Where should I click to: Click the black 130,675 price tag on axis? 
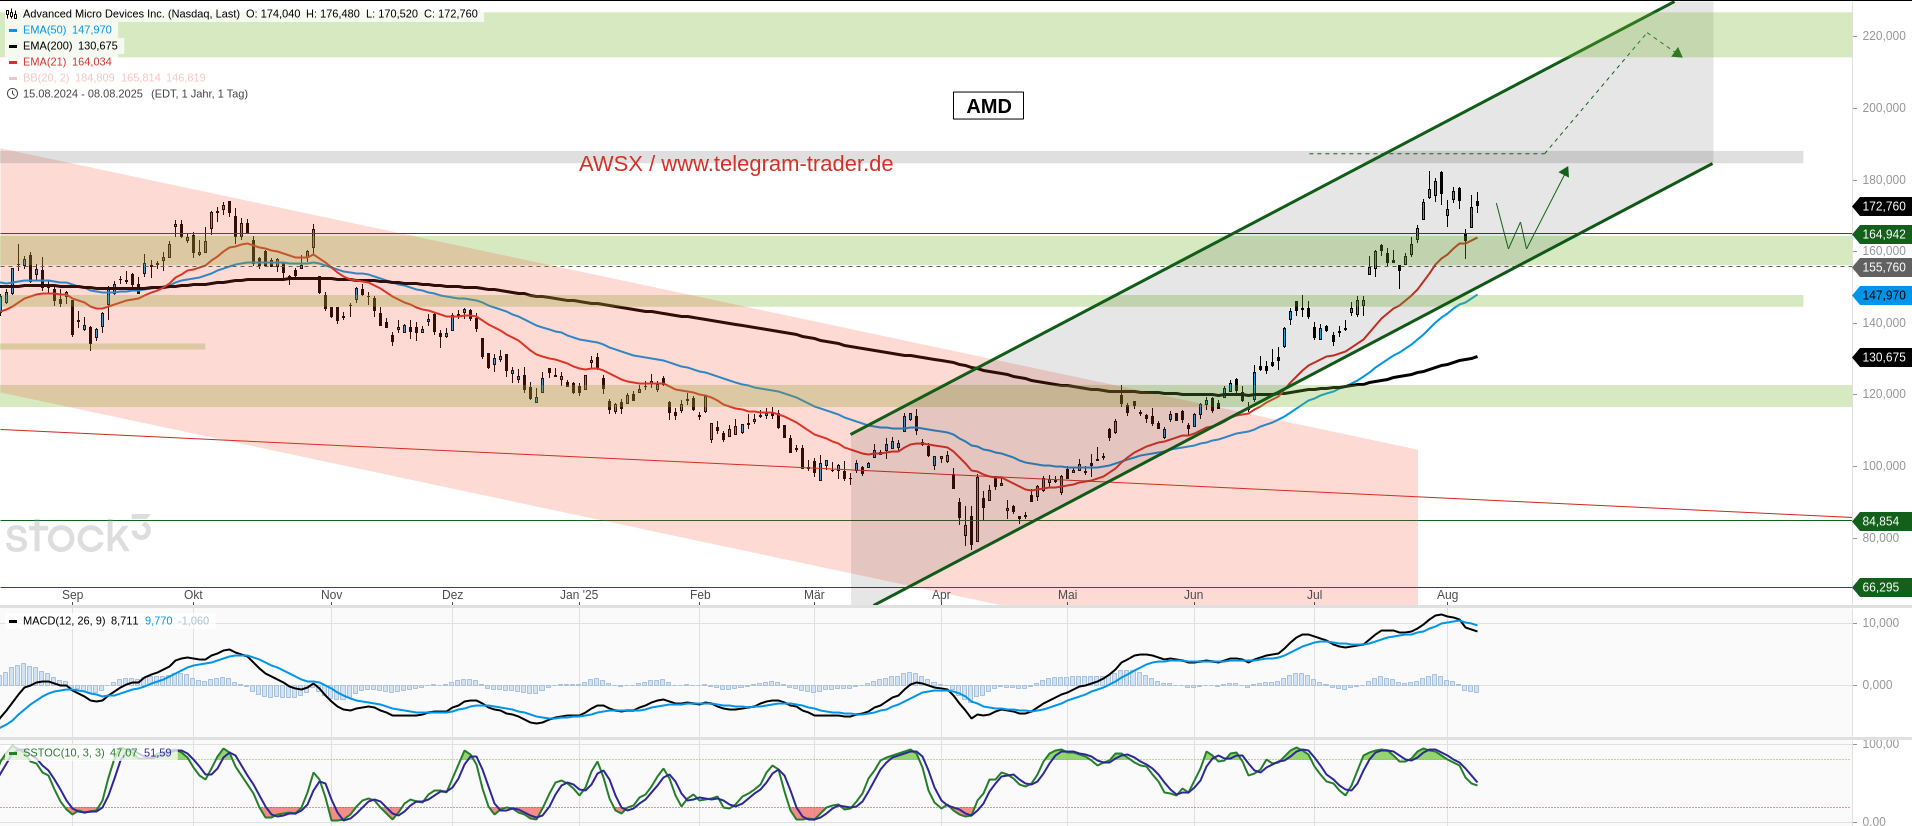click(x=1883, y=358)
